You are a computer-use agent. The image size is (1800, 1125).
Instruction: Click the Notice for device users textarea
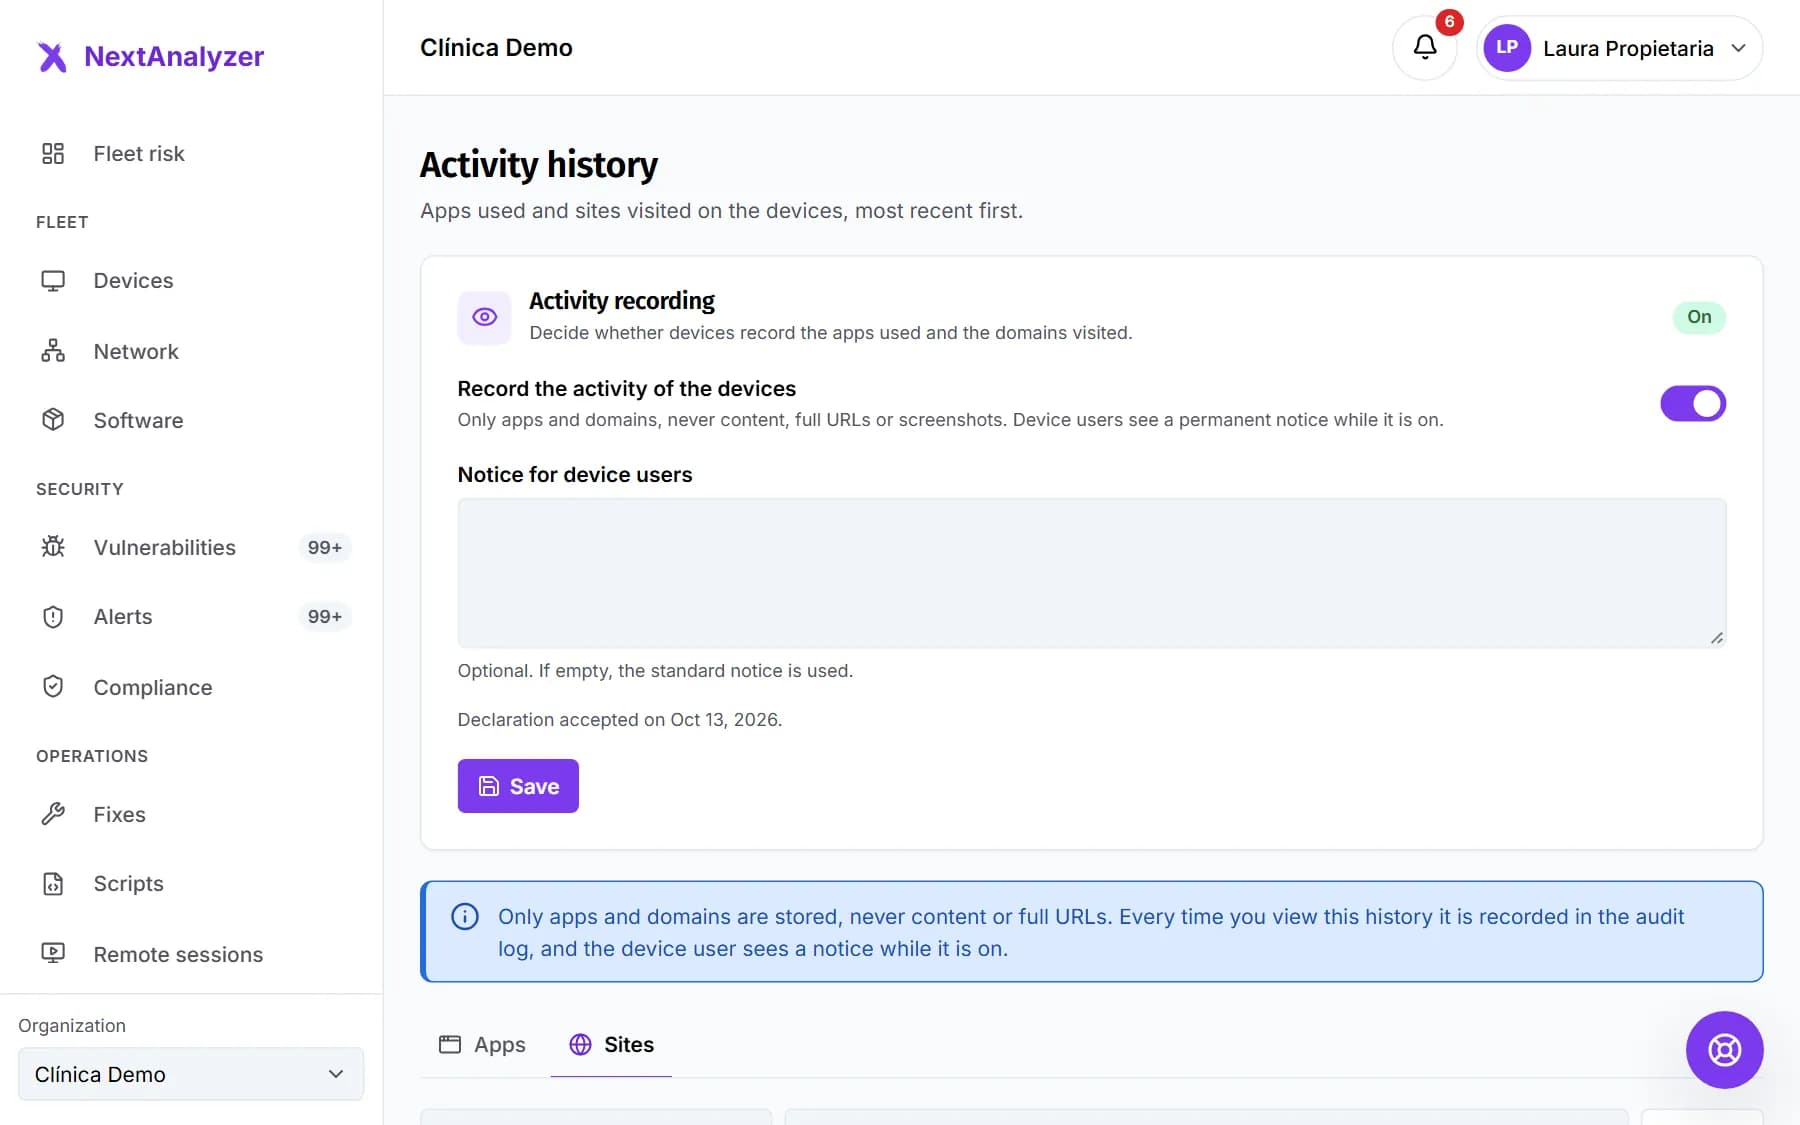point(1092,573)
